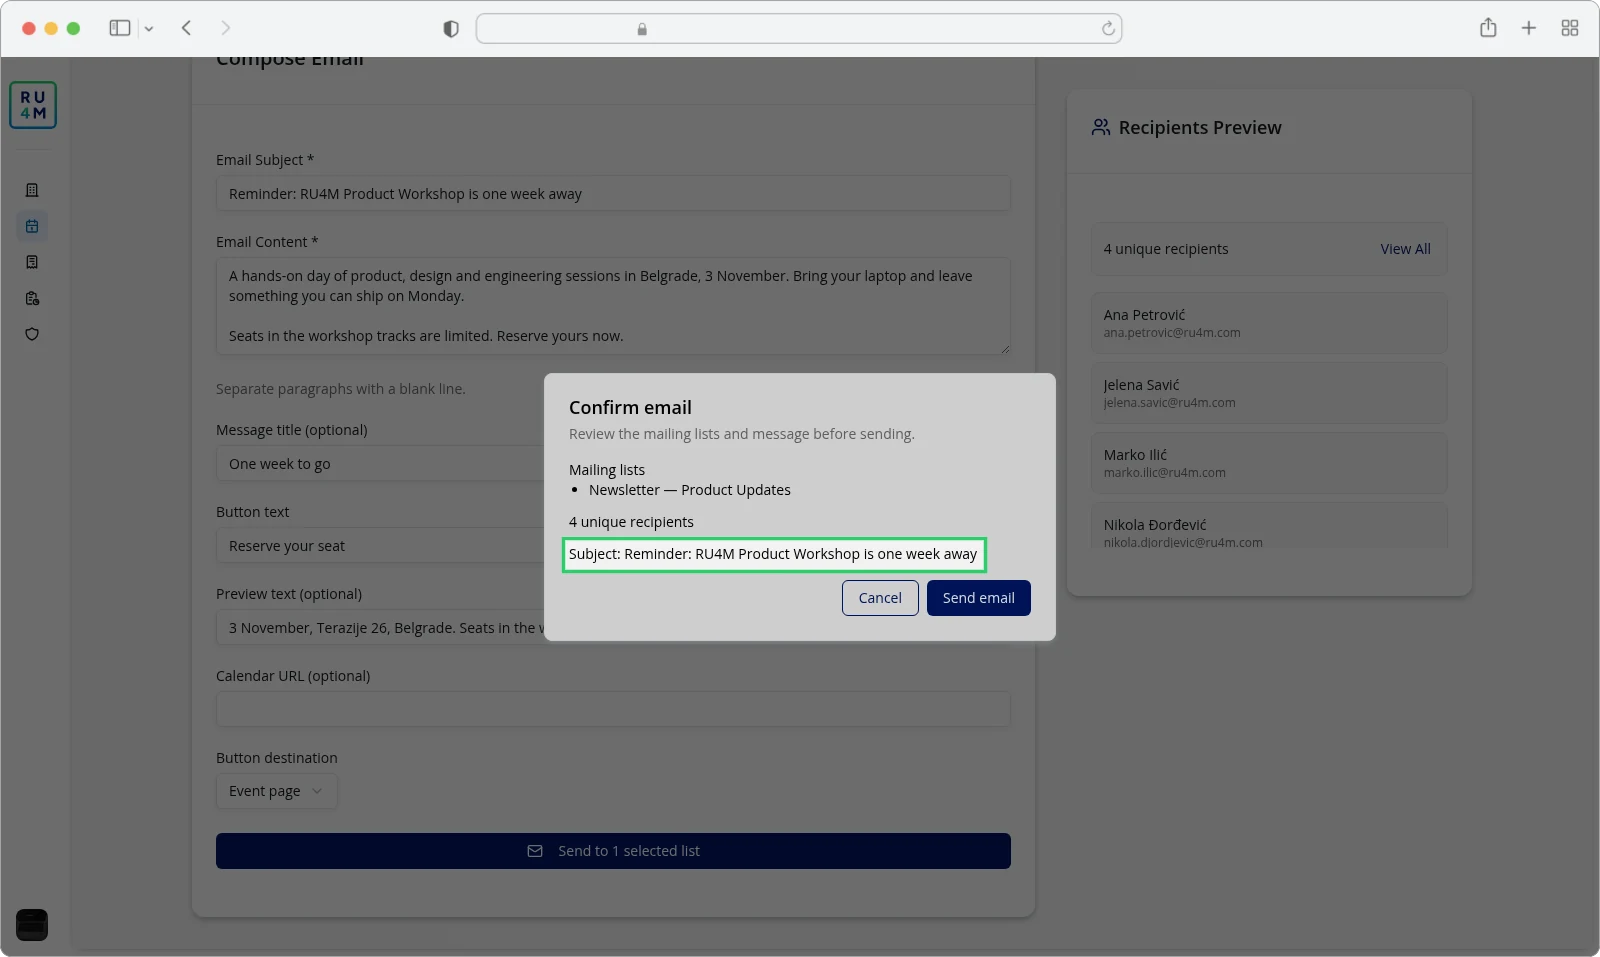Open the Safari share icon
Screen dimensions: 1600x957
click(x=1488, y=28)
